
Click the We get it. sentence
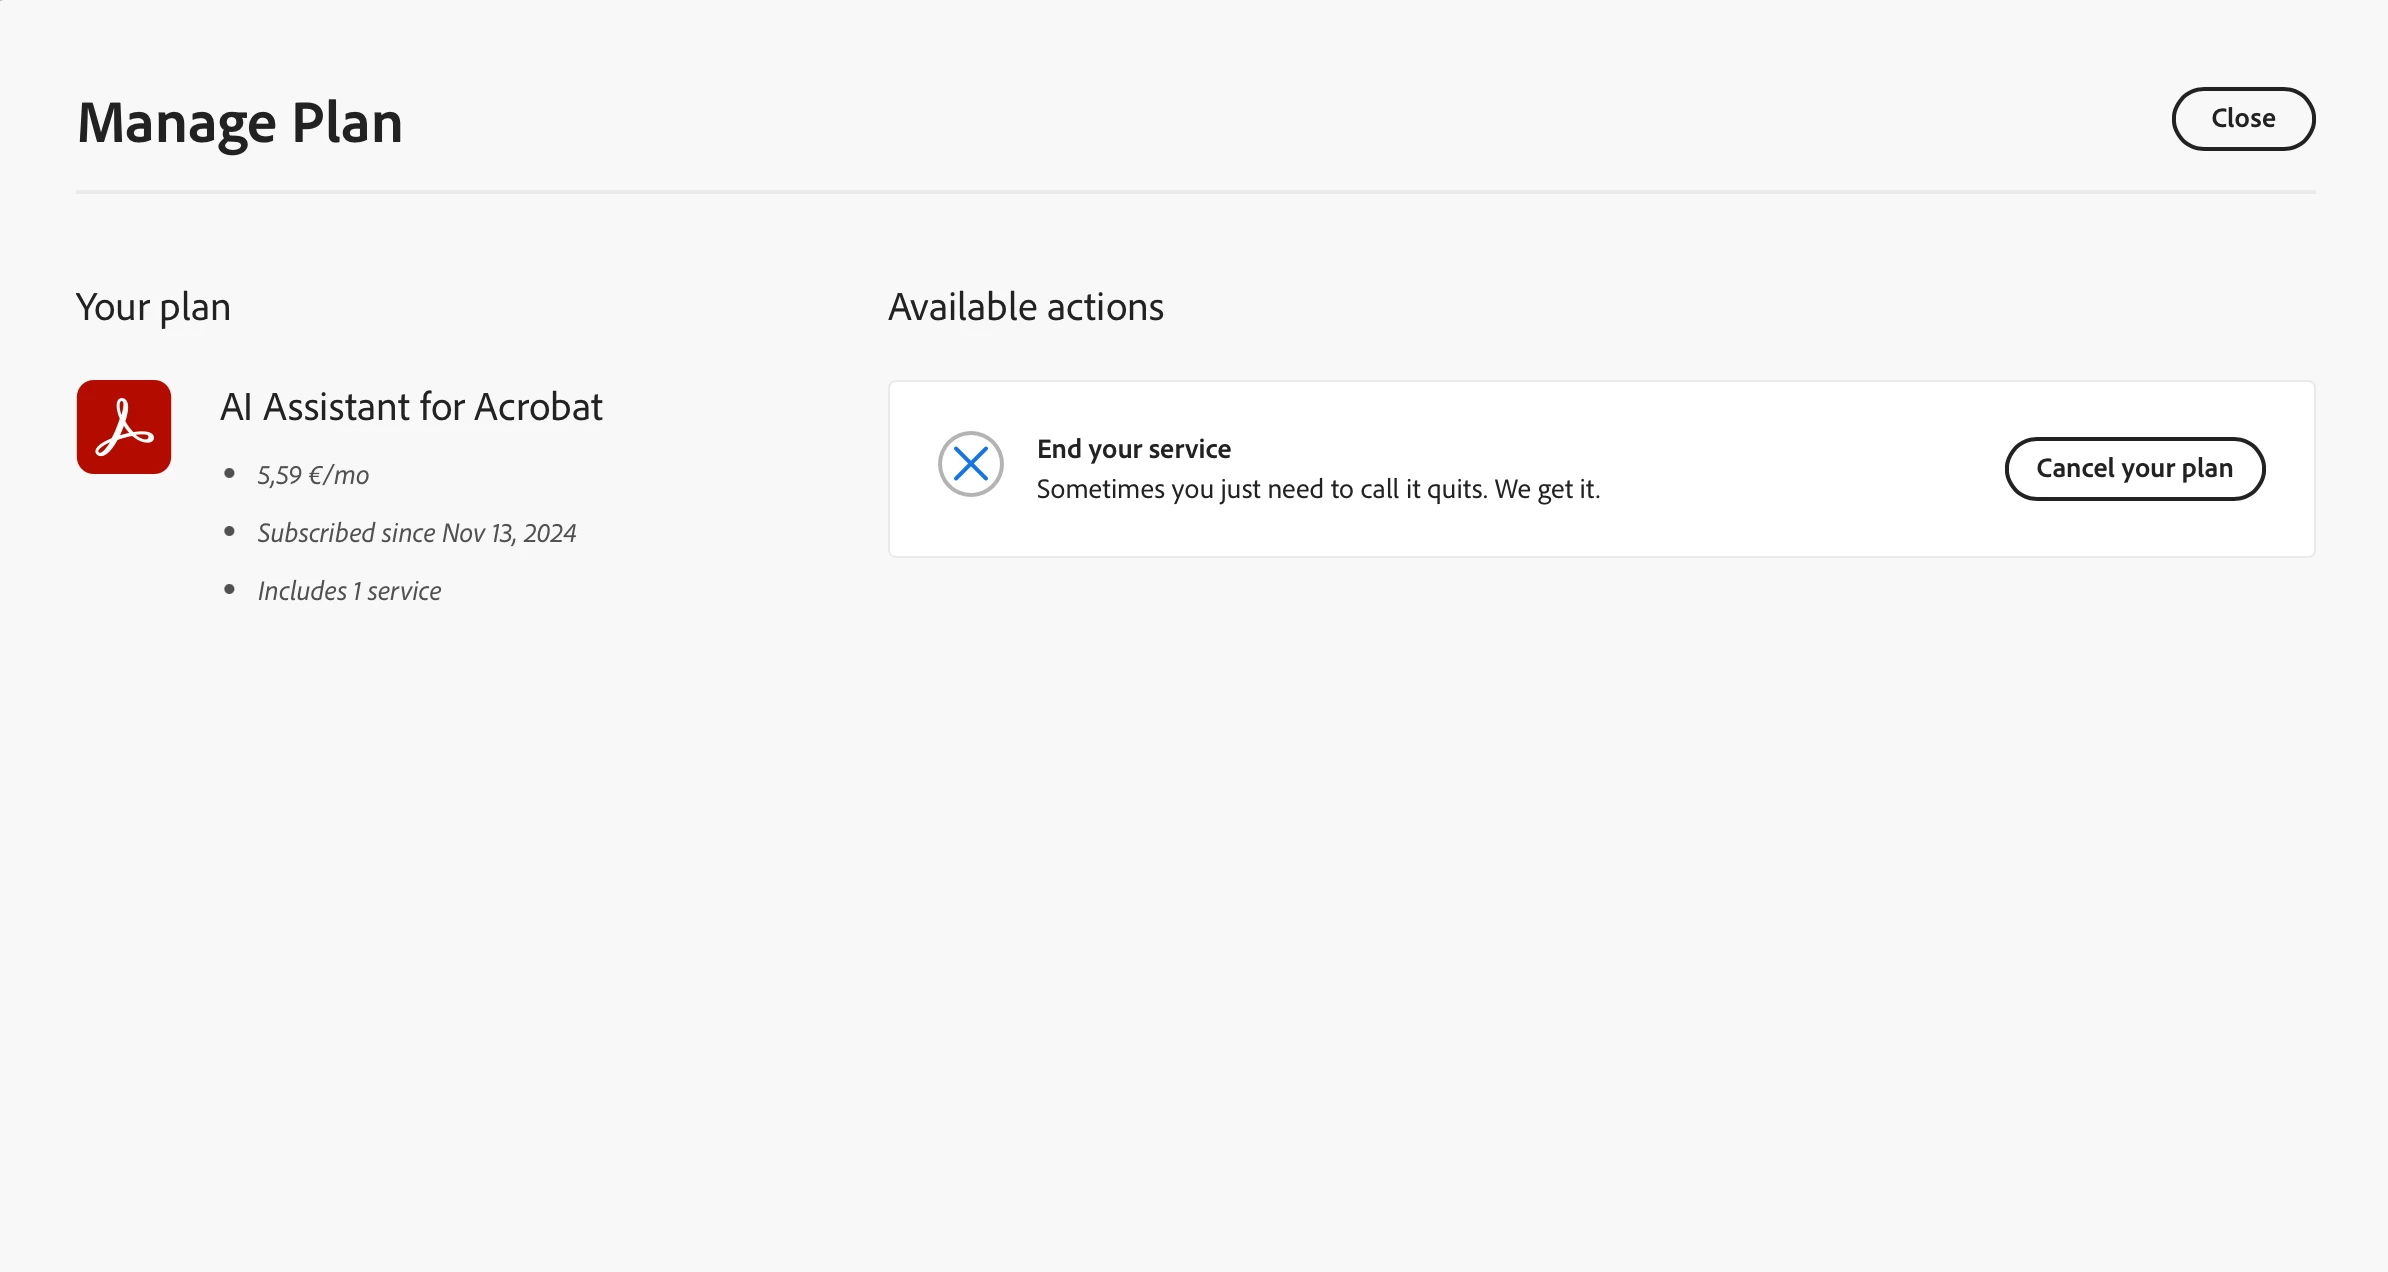1547,489
